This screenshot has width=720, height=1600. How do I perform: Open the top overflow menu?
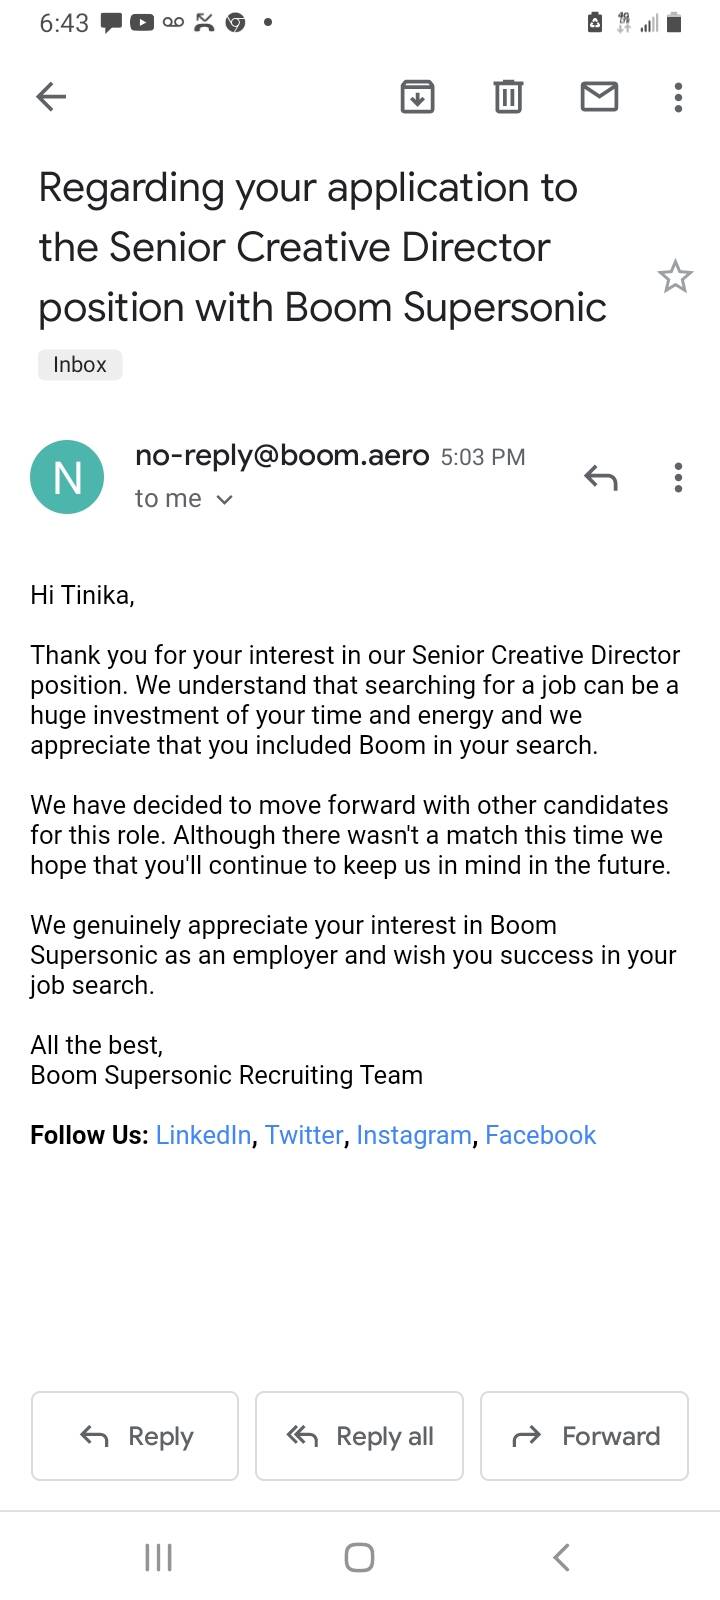point(678,96)
